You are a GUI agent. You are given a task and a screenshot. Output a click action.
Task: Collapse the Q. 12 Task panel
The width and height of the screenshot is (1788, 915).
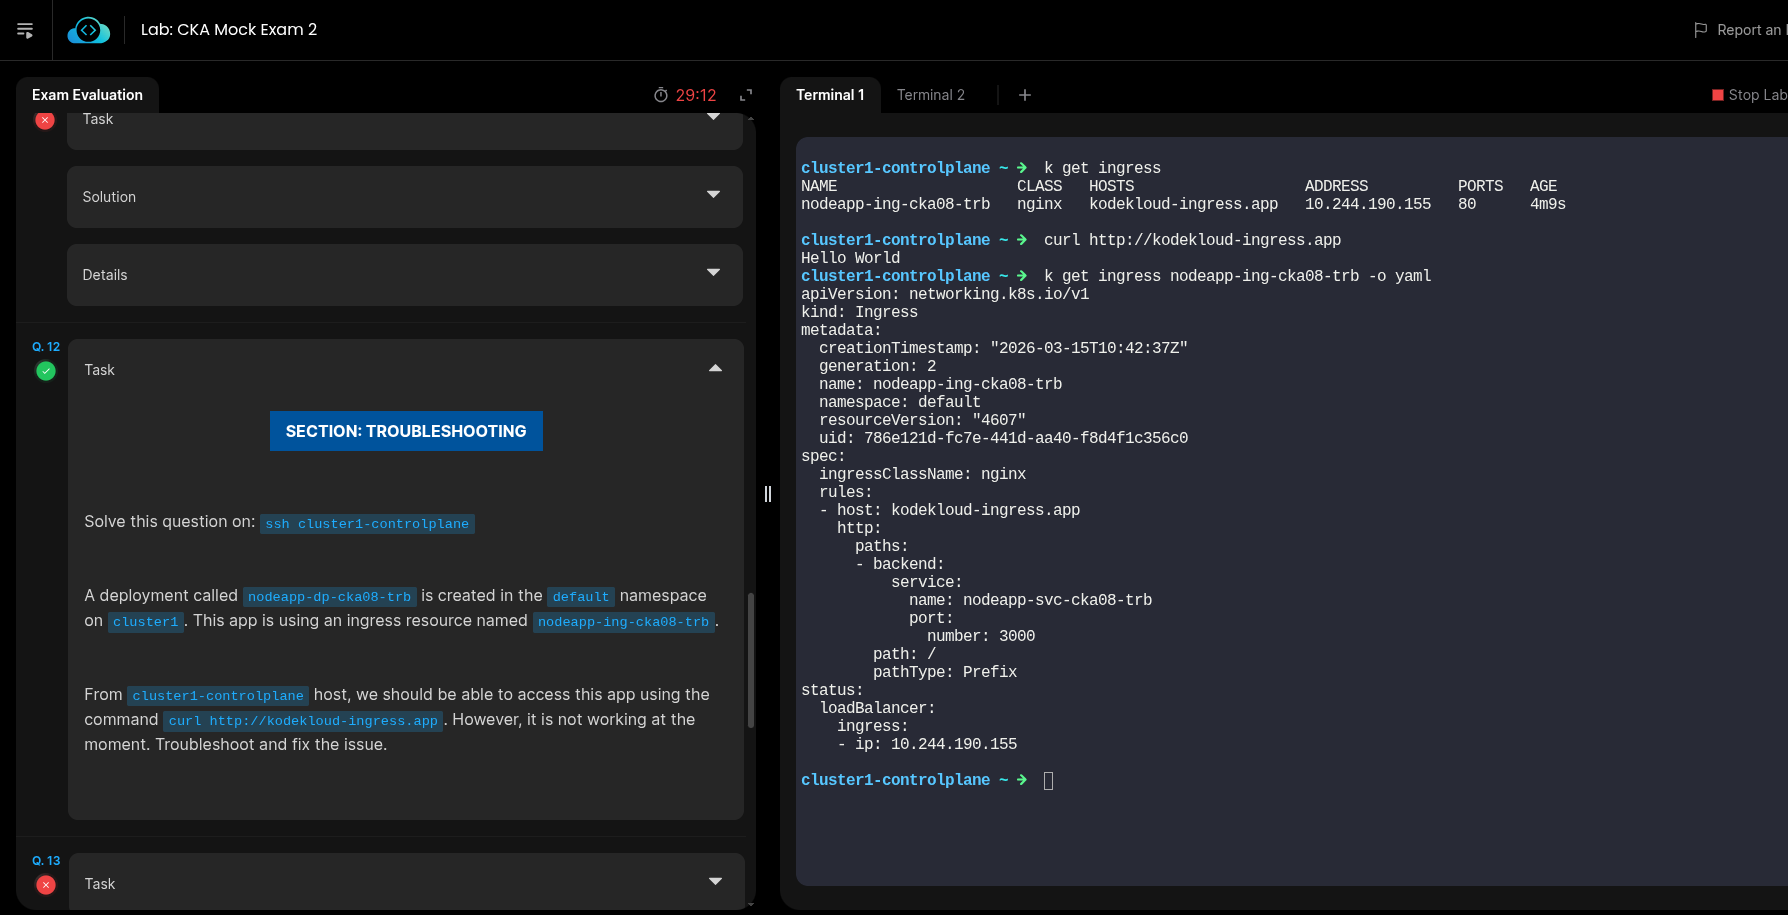[715, 369]
